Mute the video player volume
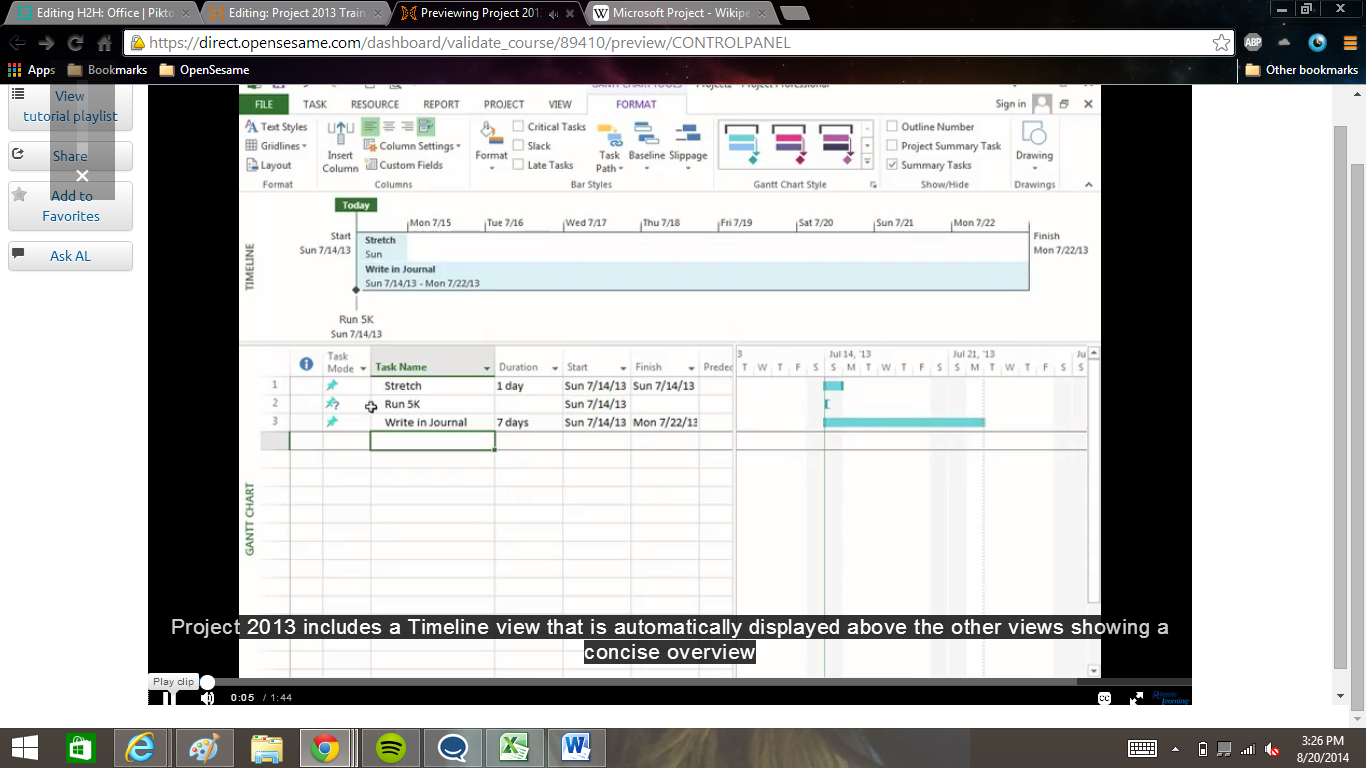1366x768 pixels. click(x=207, y=698)
